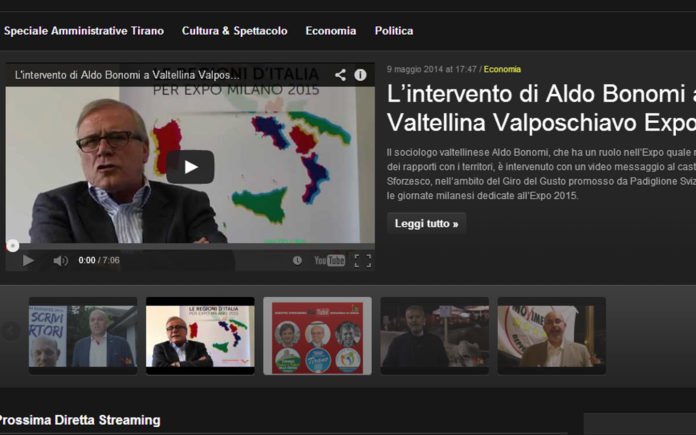Play the video with center play button
This screenshot has height=435, width=696.
(190, 167)
